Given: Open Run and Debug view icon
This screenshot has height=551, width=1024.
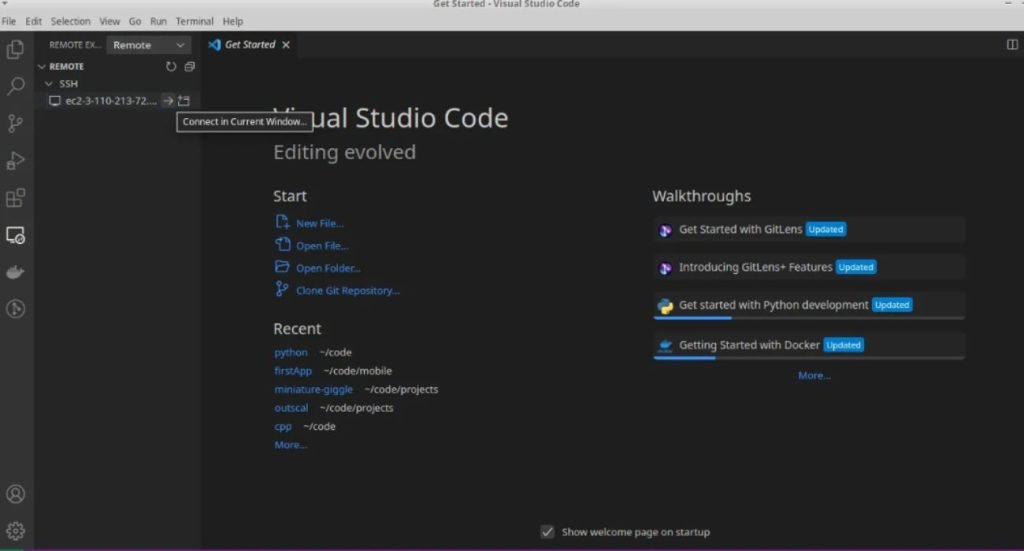Looking at the screenshot, I should [16, 161].
